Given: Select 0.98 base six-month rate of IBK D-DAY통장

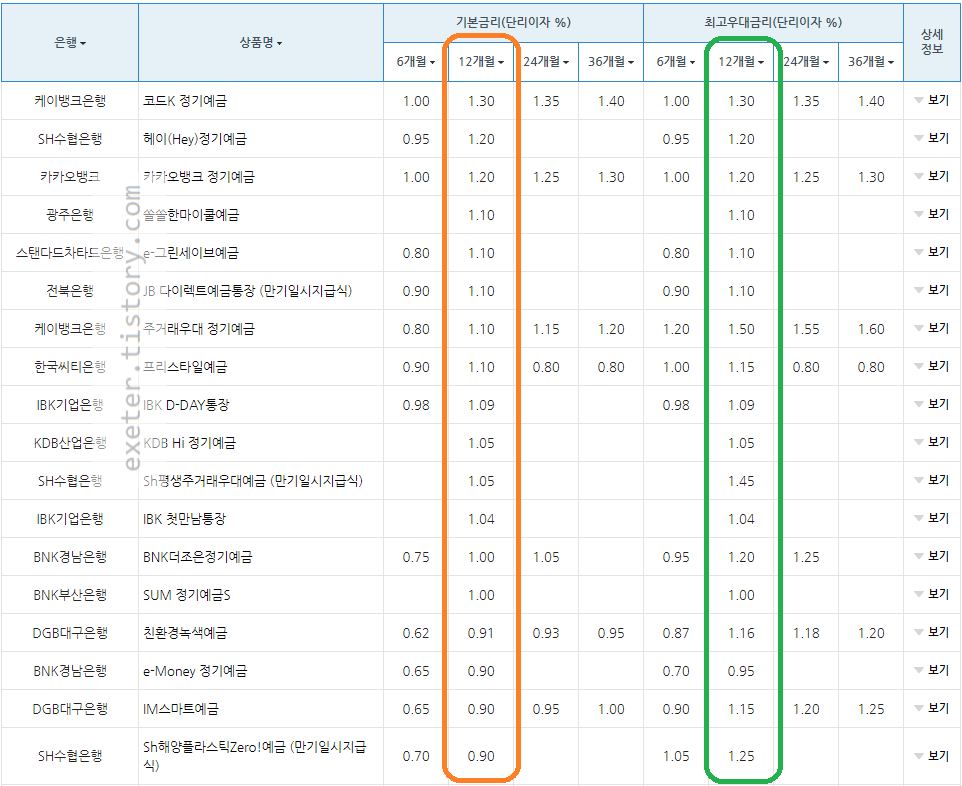Looking at the screenshot, I should tap(416, 405).
